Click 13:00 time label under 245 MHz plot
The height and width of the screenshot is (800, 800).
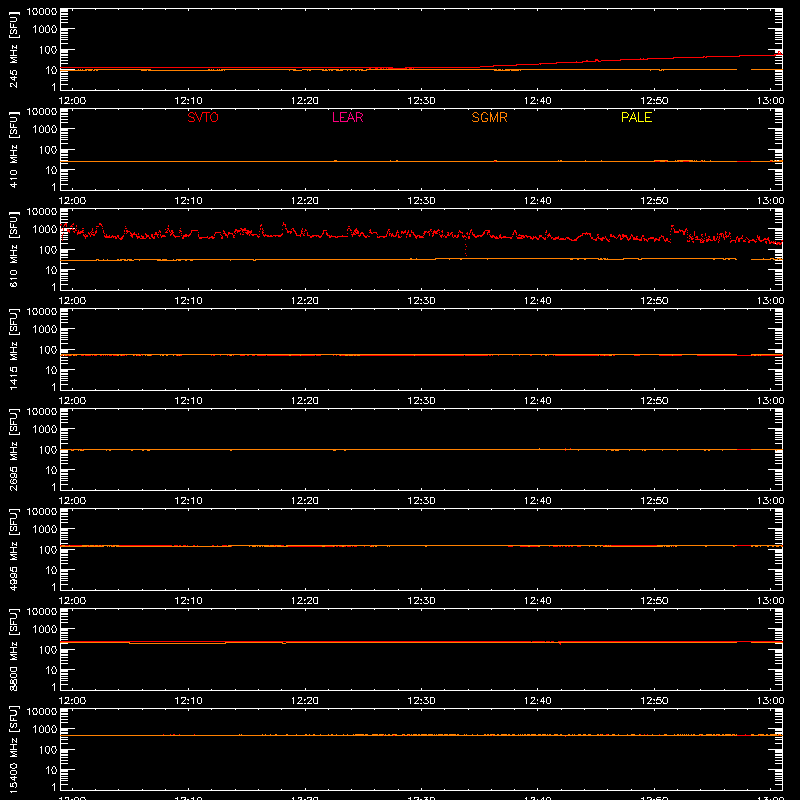tap(770, 101)
